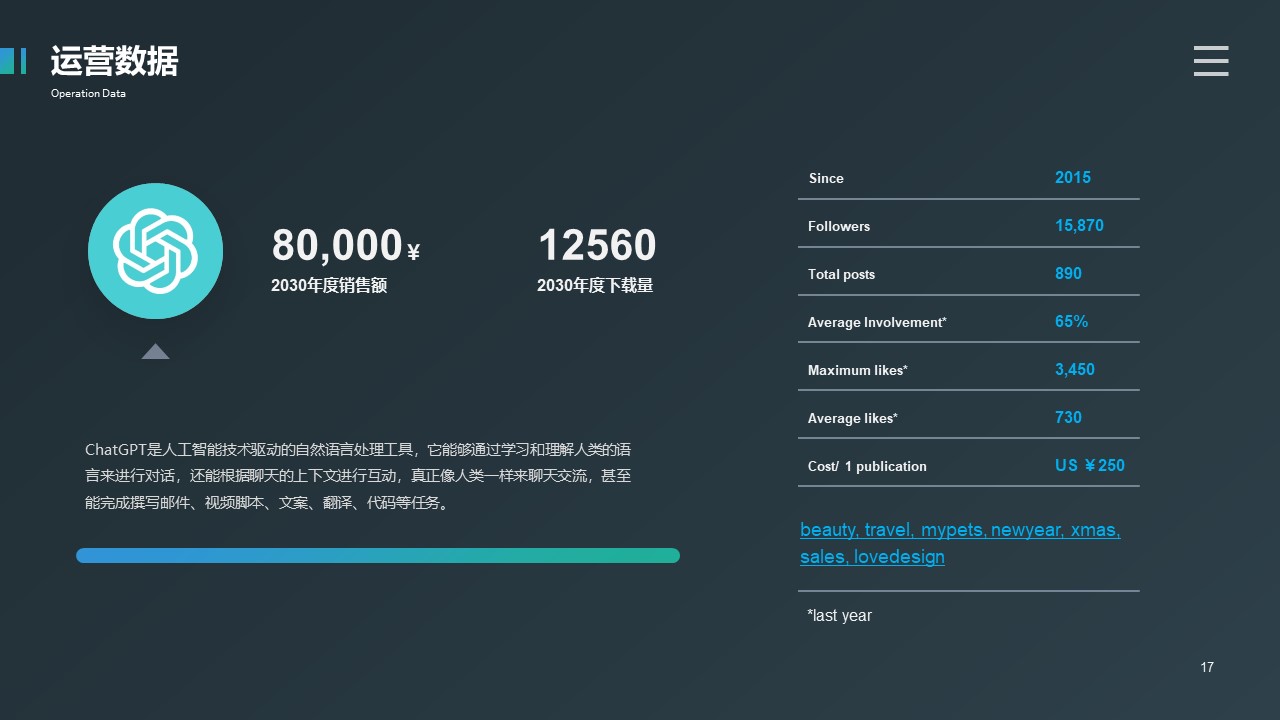The width and height of the screenshot is (1280, 720).
Task: Select the Operation Data subtitle
Action: pos(88,94)
